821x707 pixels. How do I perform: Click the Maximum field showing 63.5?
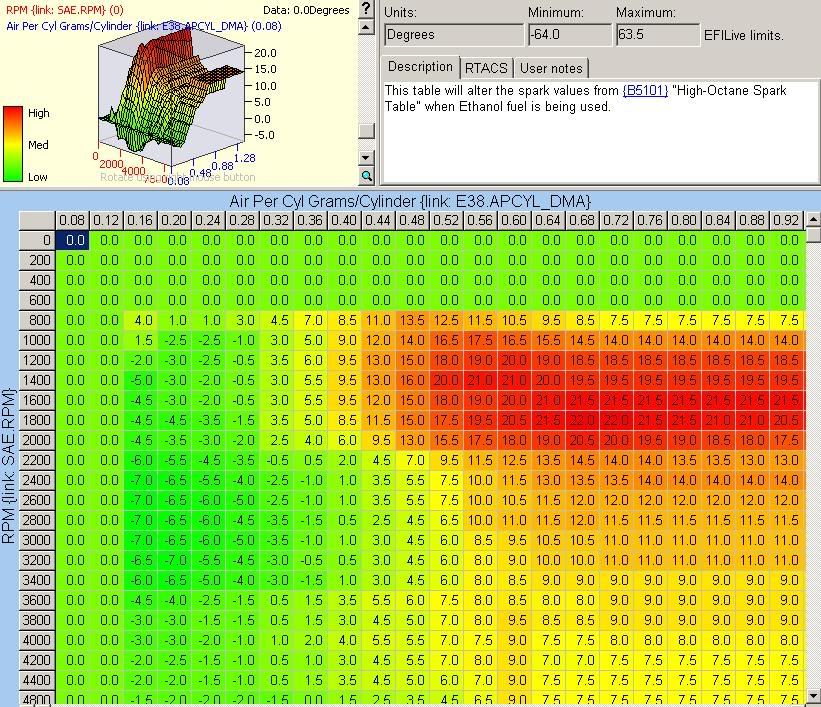coord(656,35)
